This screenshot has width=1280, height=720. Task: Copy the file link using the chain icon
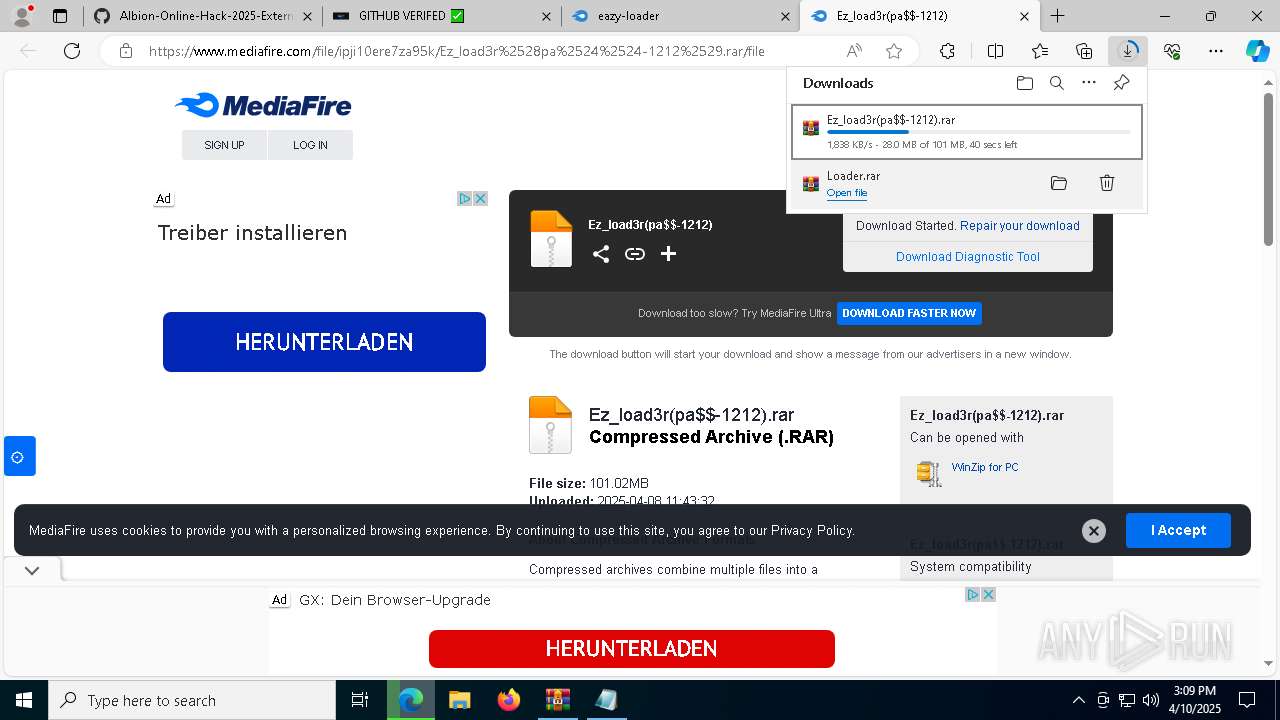[x=634, y=254]
